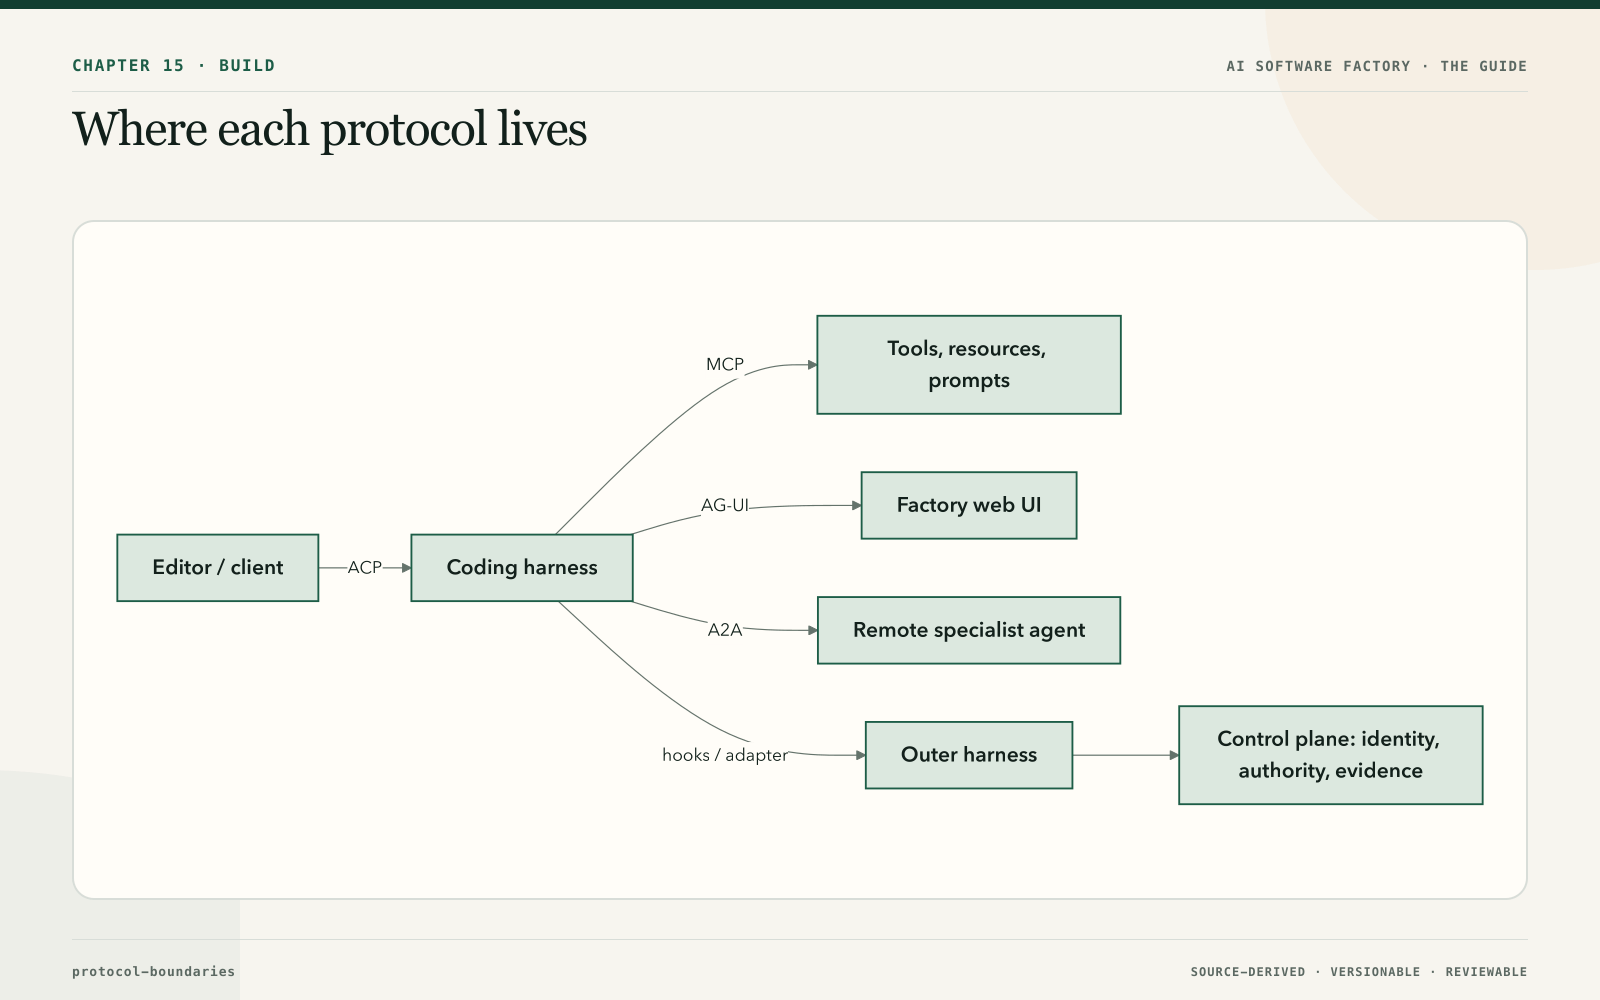Click the 'Where each protocol lives' title

[x=330, y=130]
